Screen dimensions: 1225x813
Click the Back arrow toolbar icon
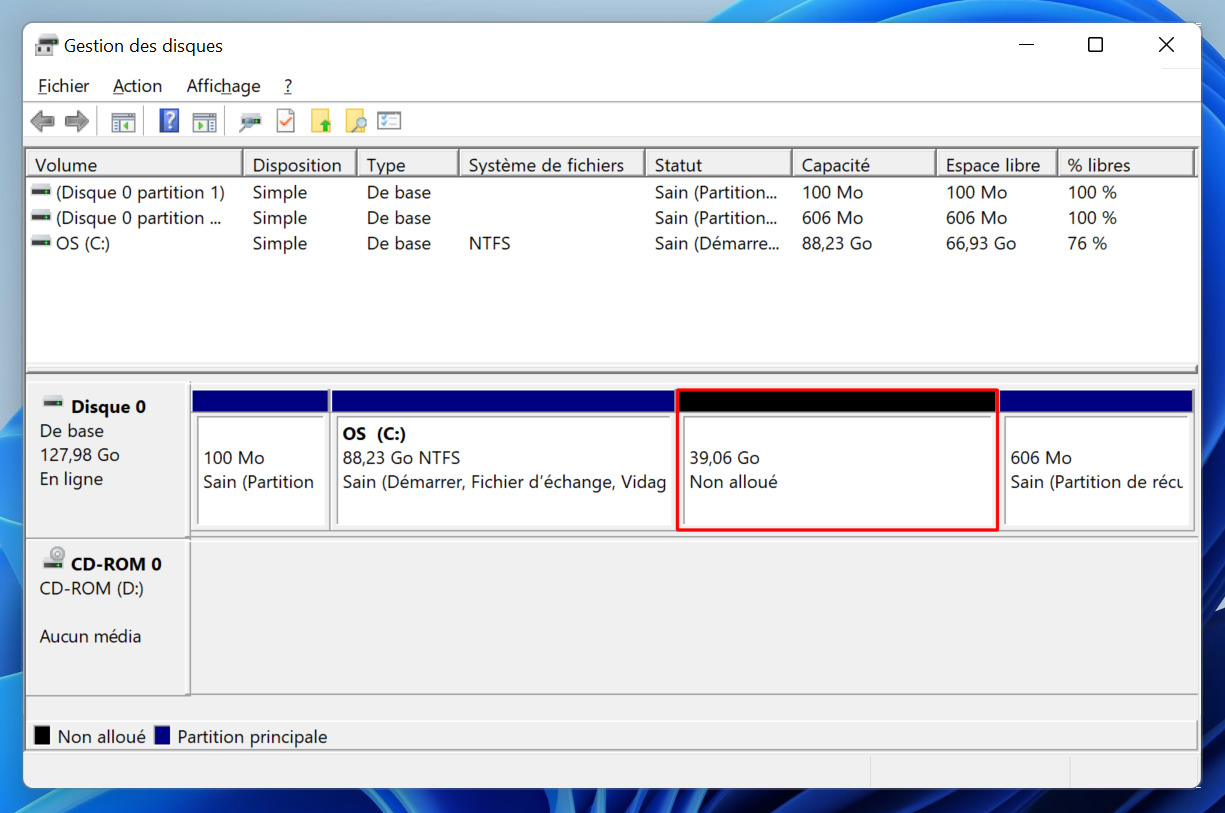point(42,122)
